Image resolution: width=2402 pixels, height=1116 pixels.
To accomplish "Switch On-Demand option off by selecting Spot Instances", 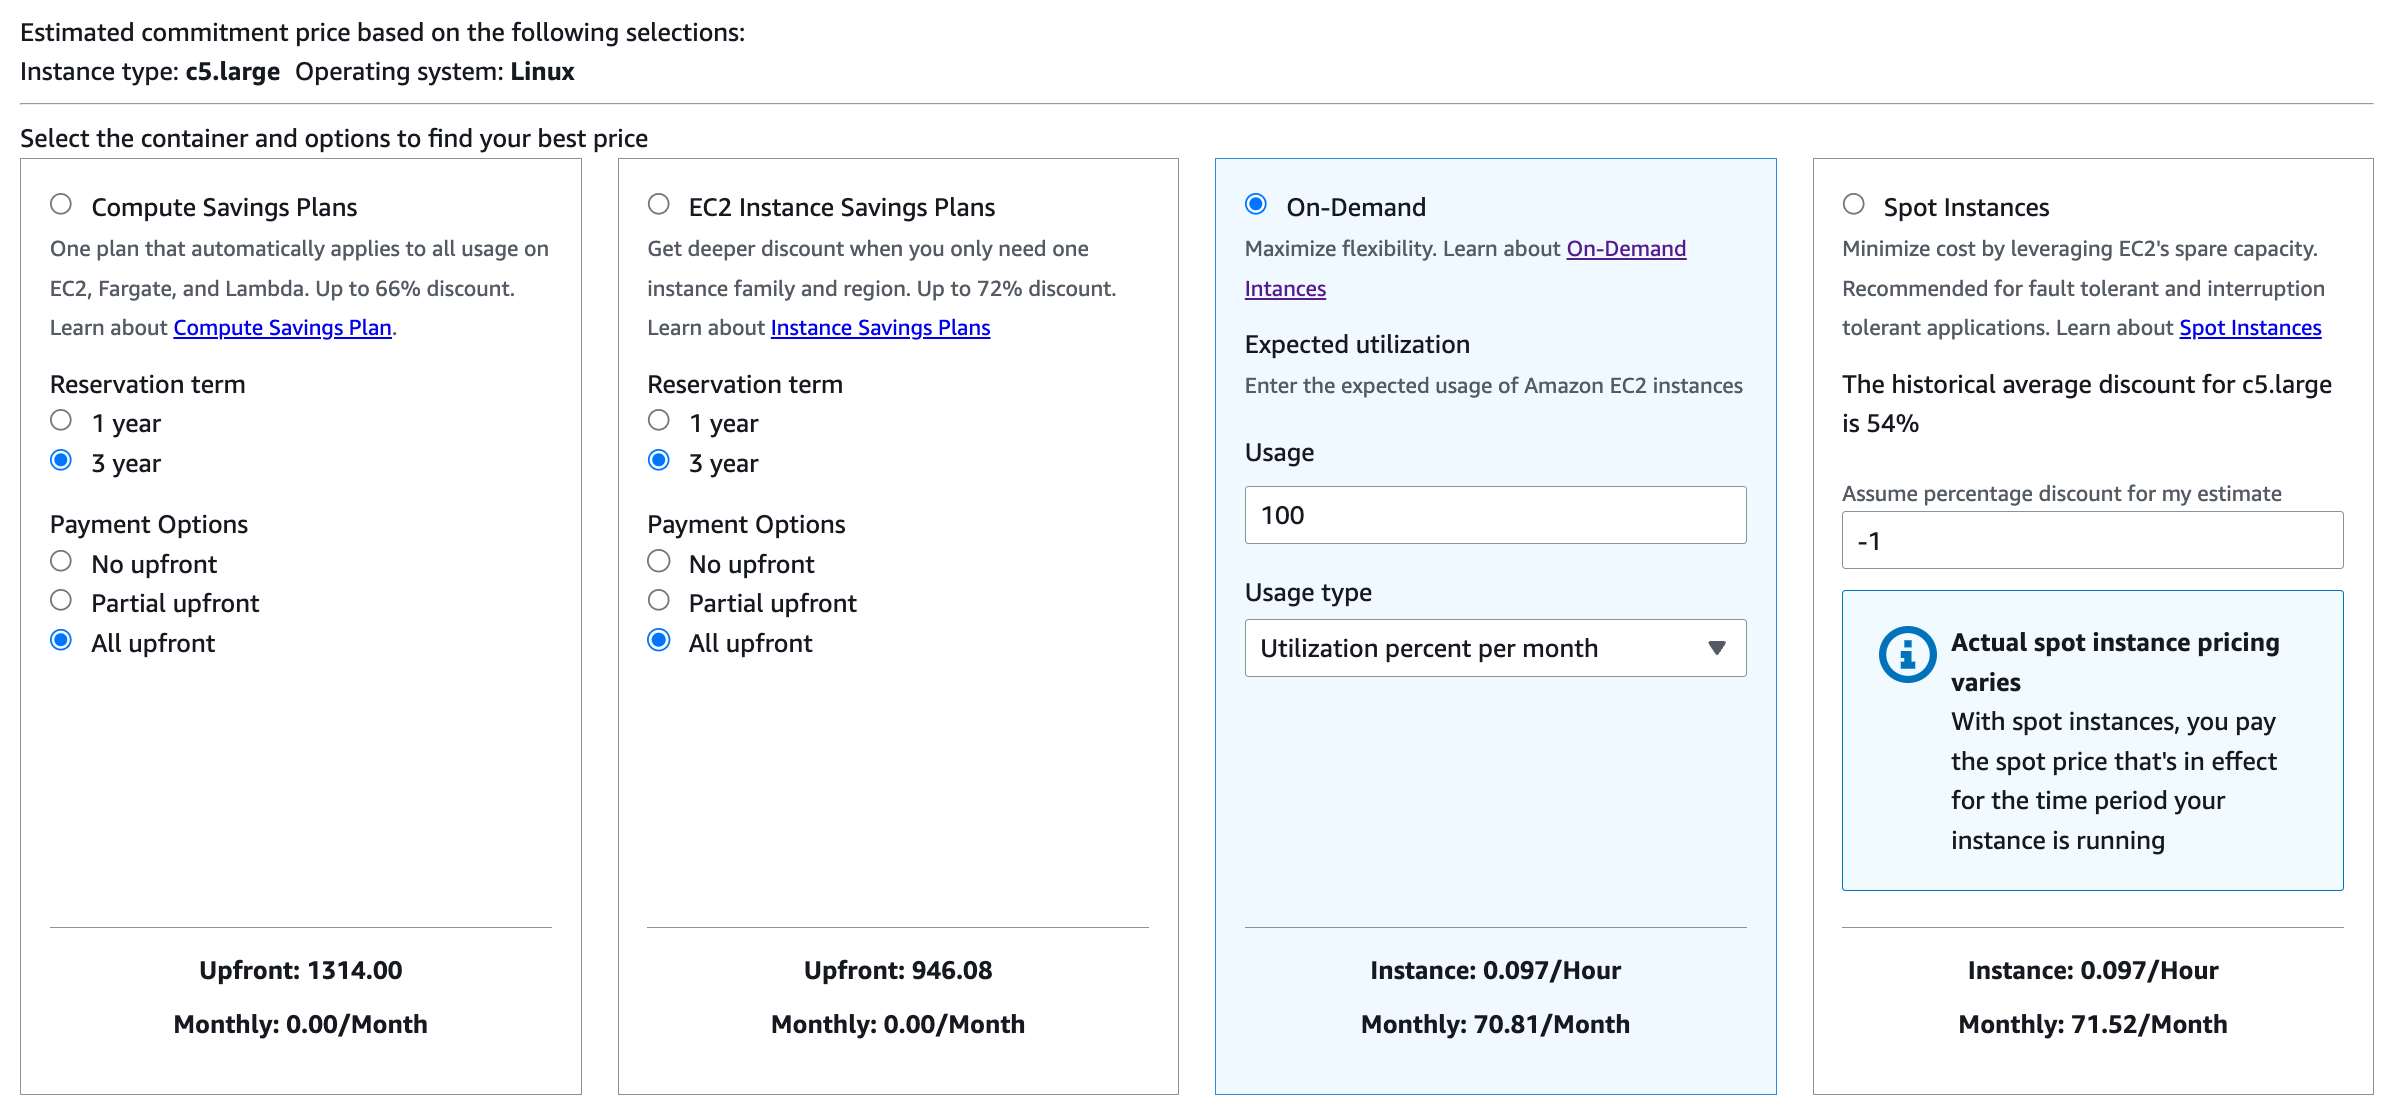I will coord(1855,204).
